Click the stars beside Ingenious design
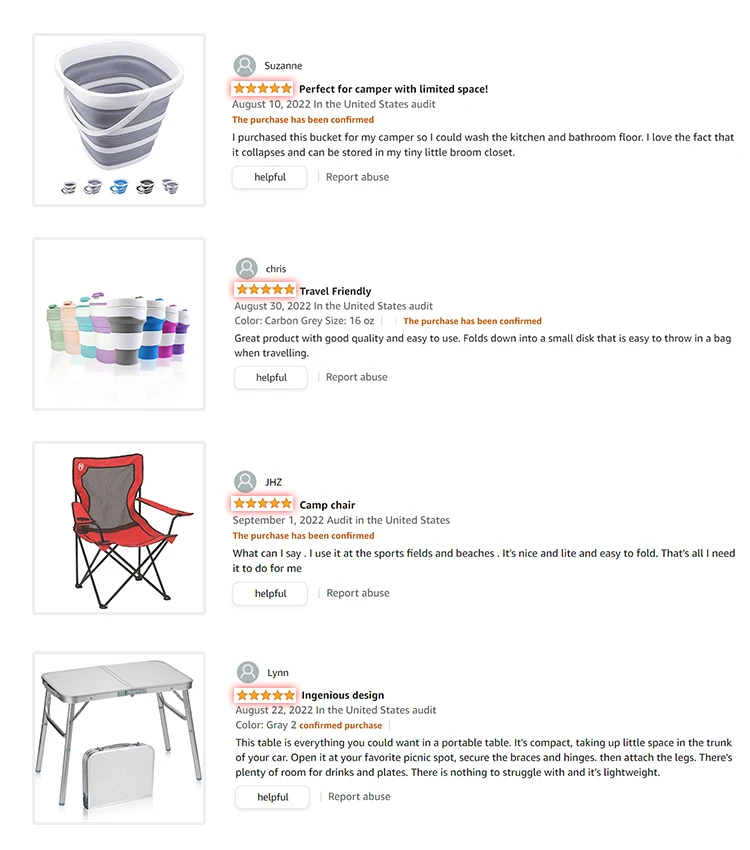Screen dimensions: 750x850 (x=265, y=694)
